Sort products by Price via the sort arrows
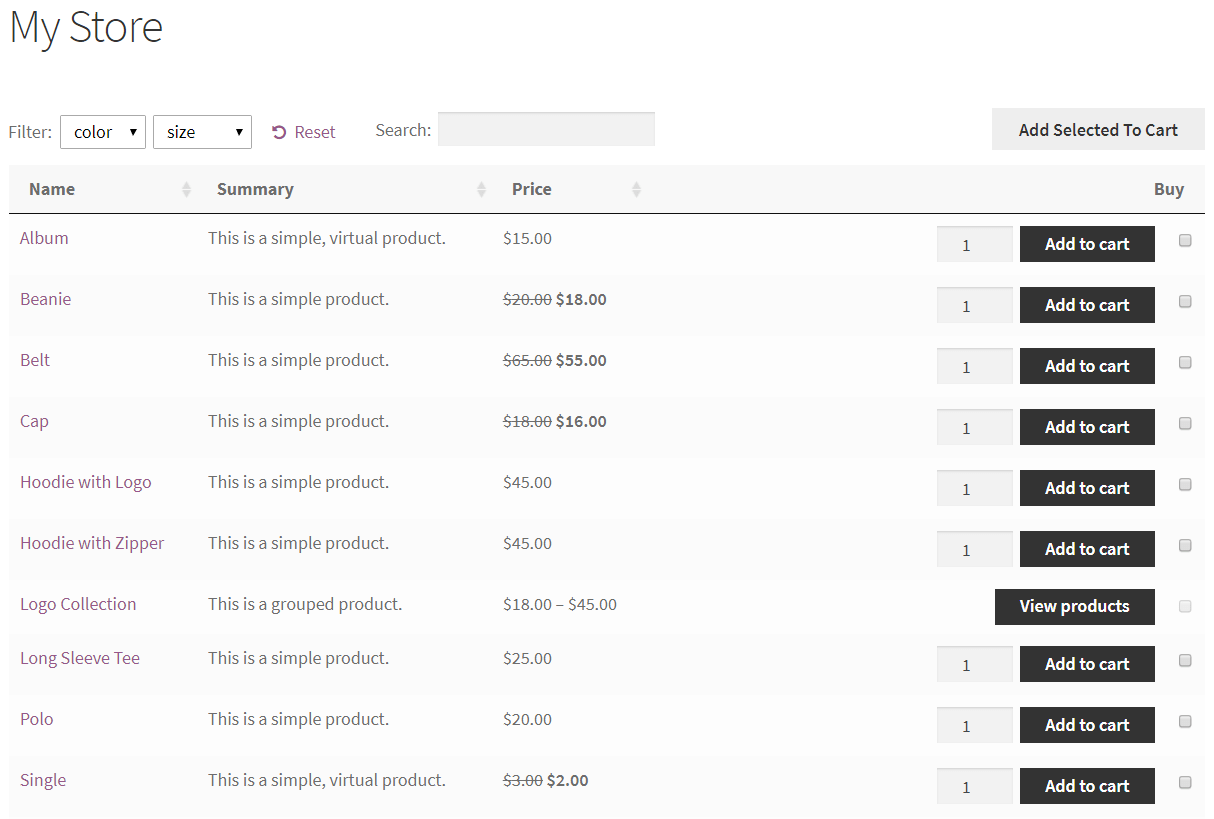The height and width of the screenshot is (819, 1214). click(x=636, y=188)
